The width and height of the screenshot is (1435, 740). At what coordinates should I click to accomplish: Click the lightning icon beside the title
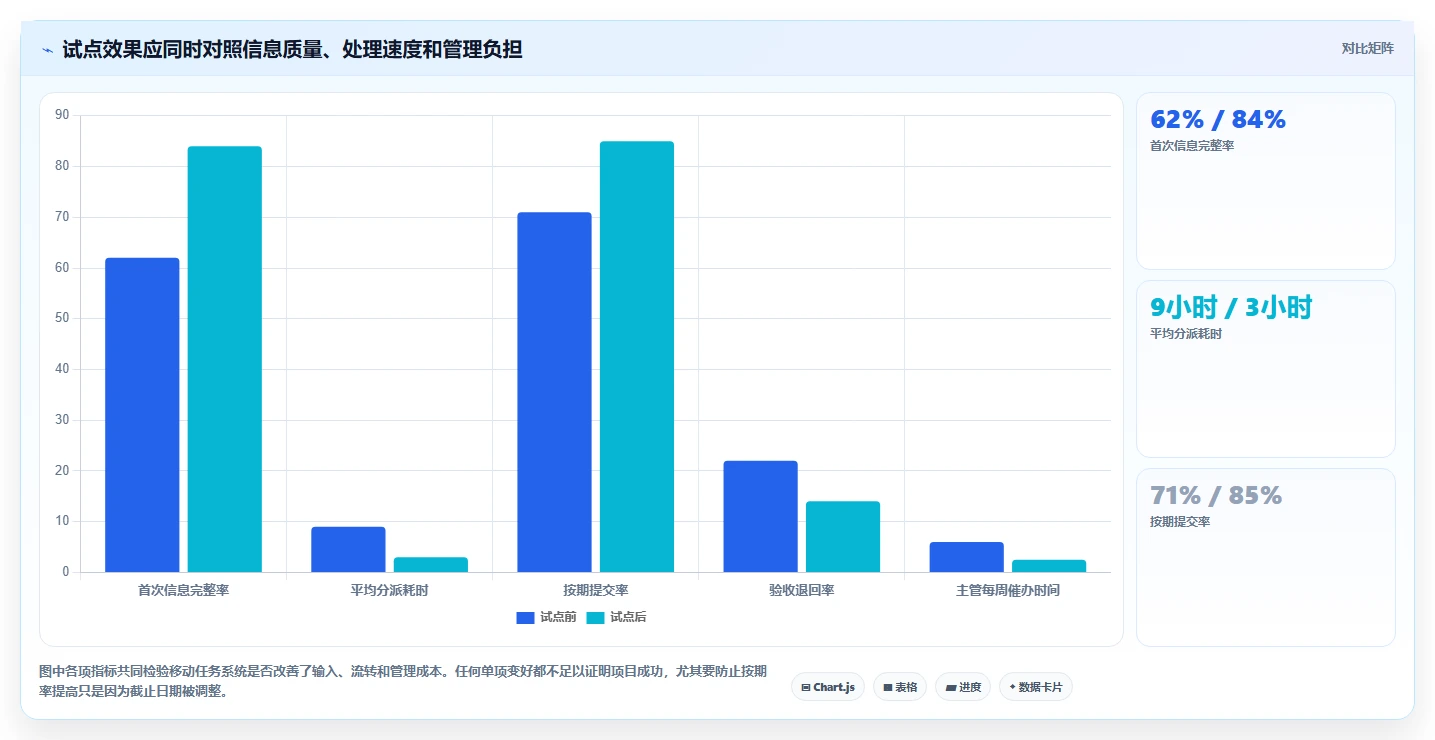tap(48, 50)
